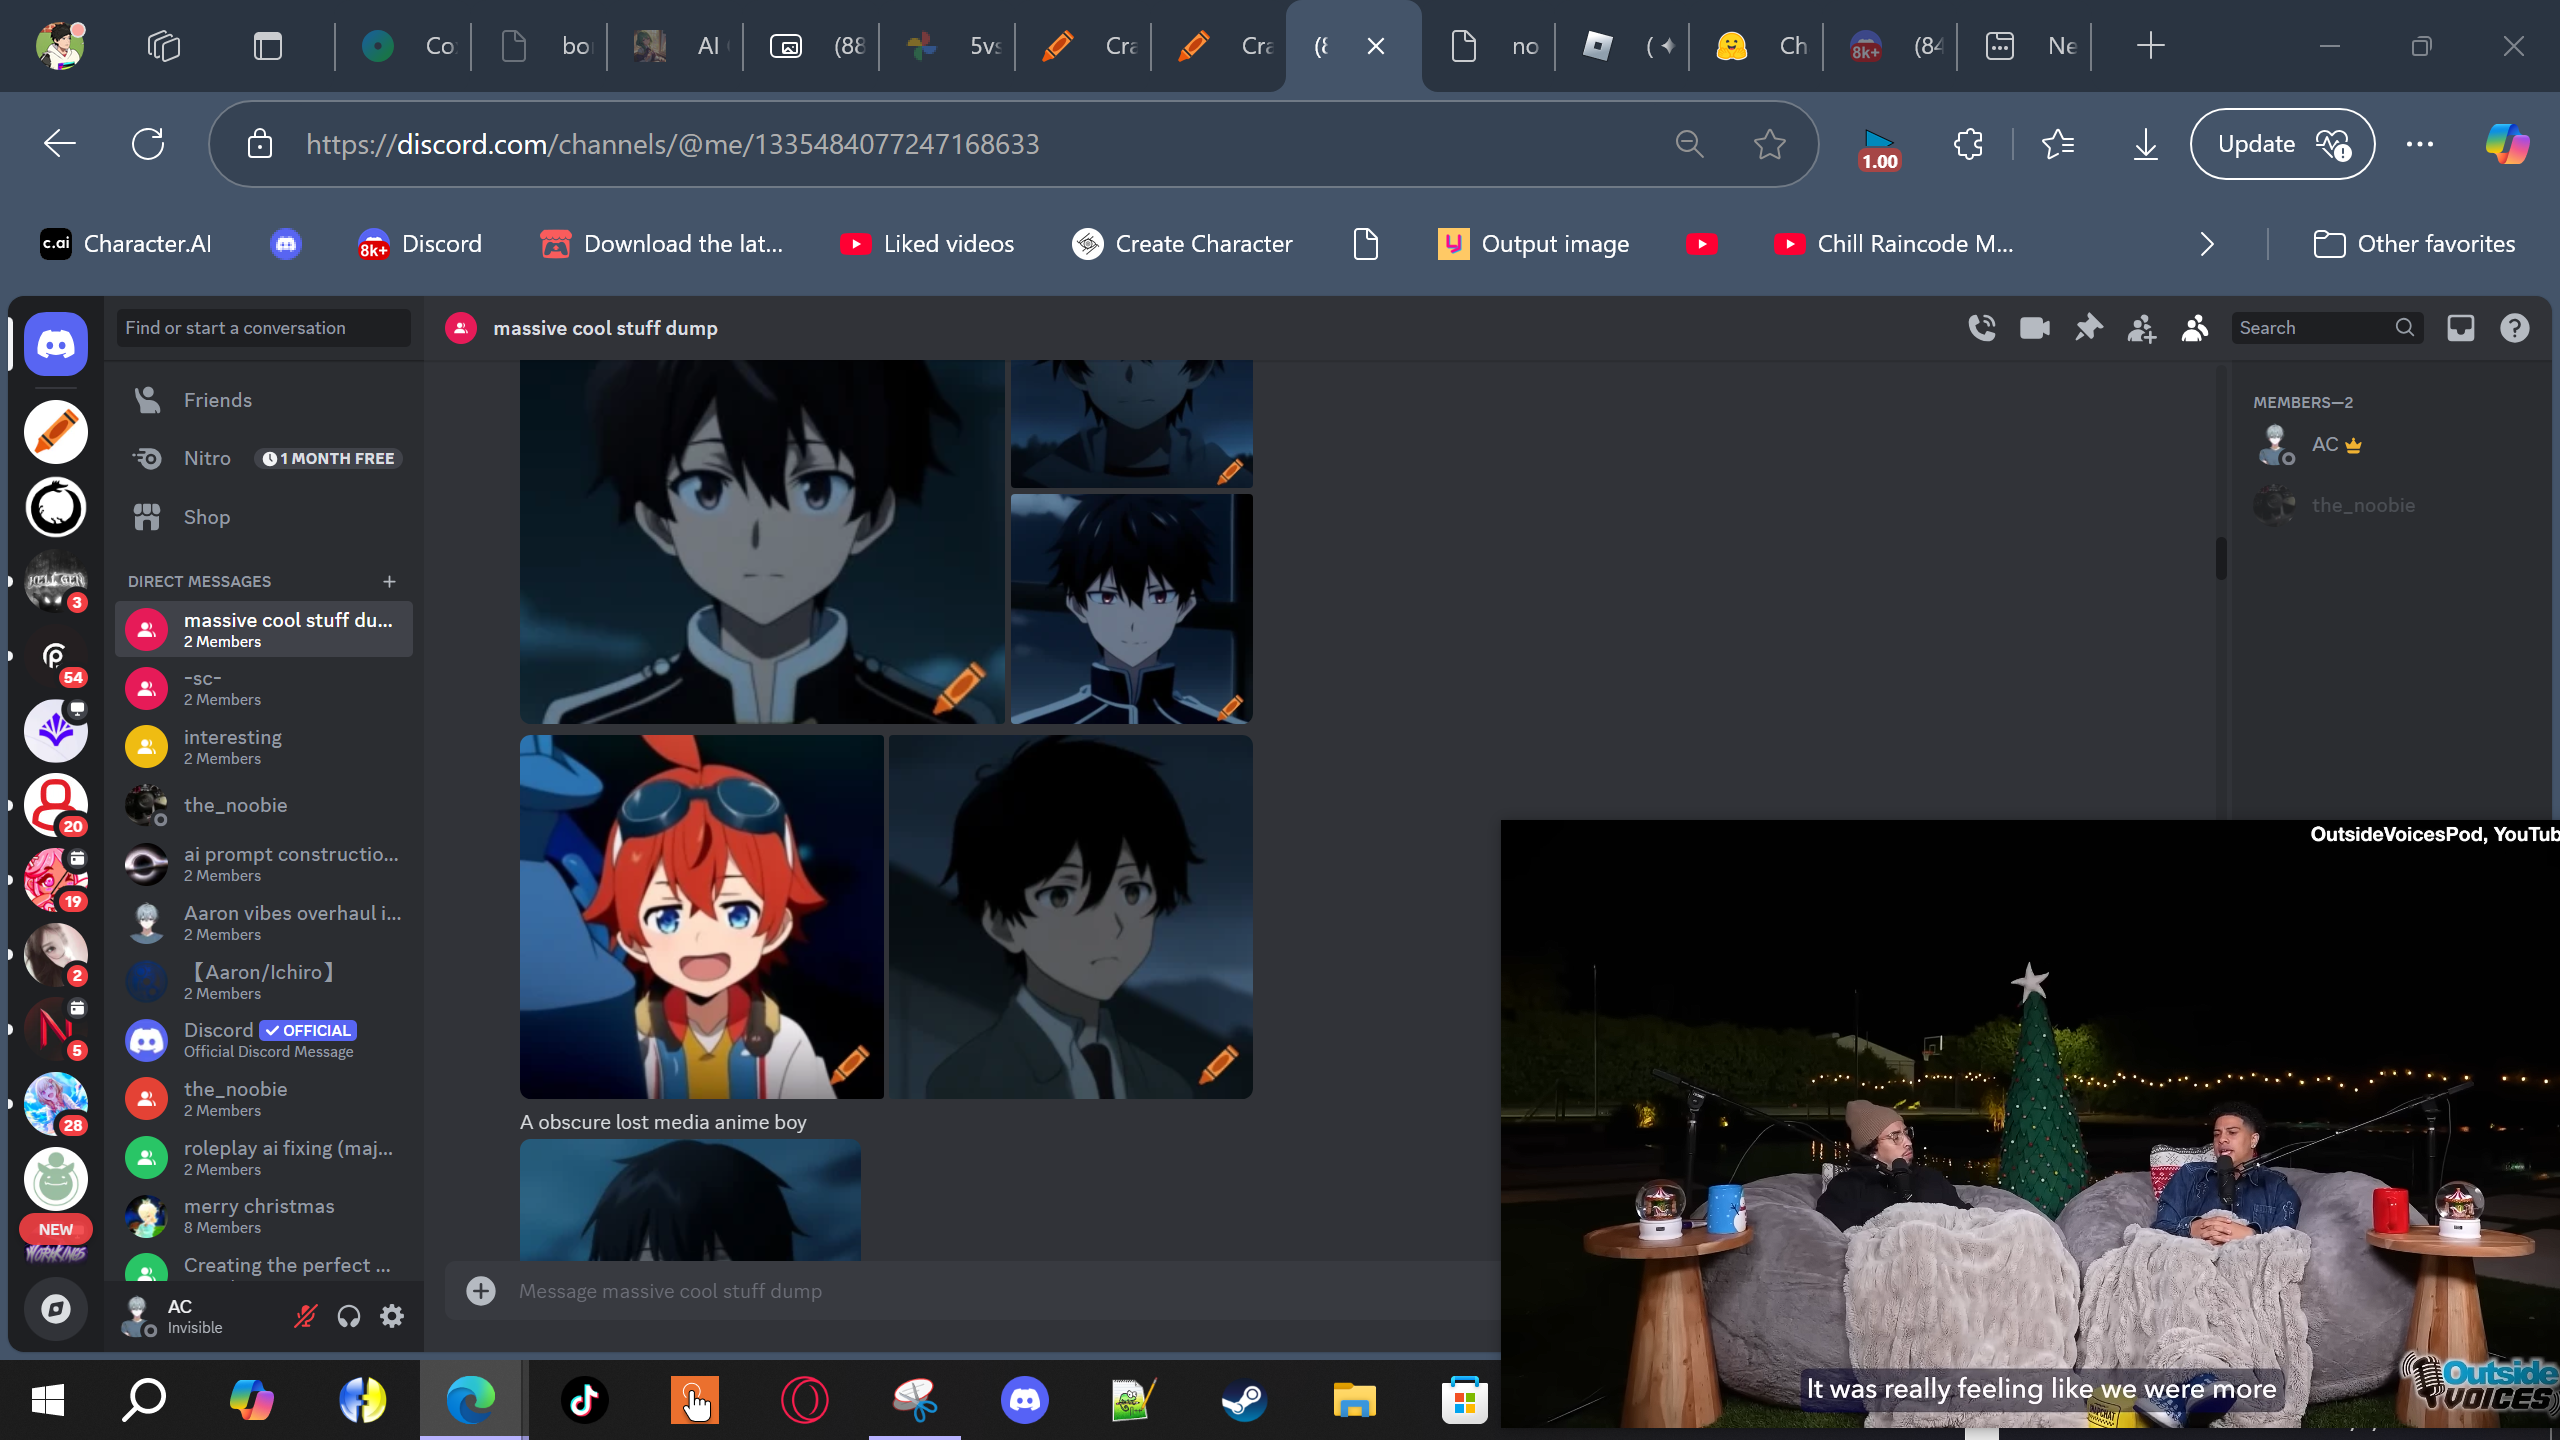Open the -sc- group conversation
The width and height of the screenshot is (2560, 1440).
point(264,688)
